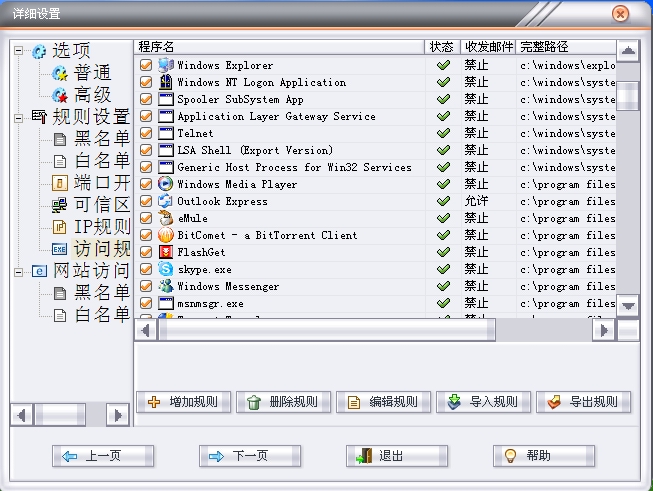Click the icon beside 普通 in the tree
Viewport: 653px width, 491px height.
click(60, 73)
